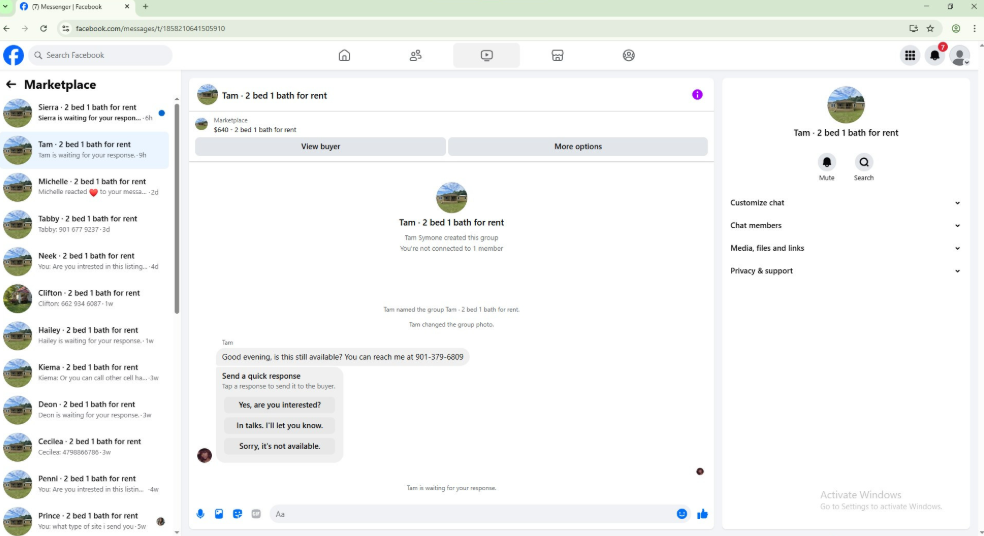984x536 pixels.
Task: Click the sender avatar beside quick responses
Action: 205,455
